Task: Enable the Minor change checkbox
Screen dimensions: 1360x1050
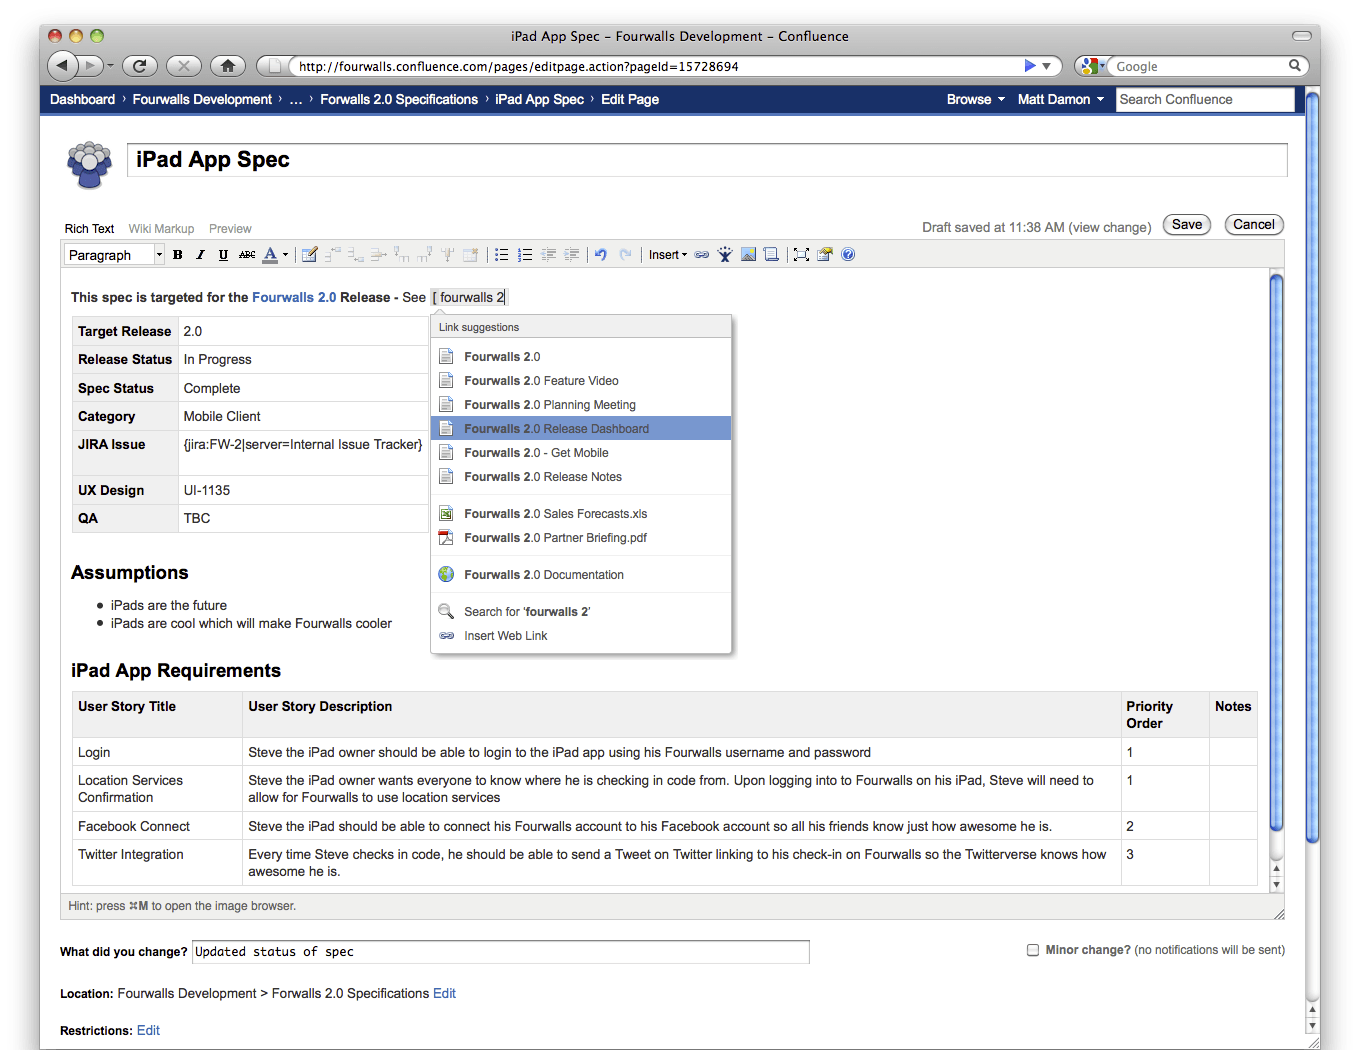Action: tap(1033, 950)
